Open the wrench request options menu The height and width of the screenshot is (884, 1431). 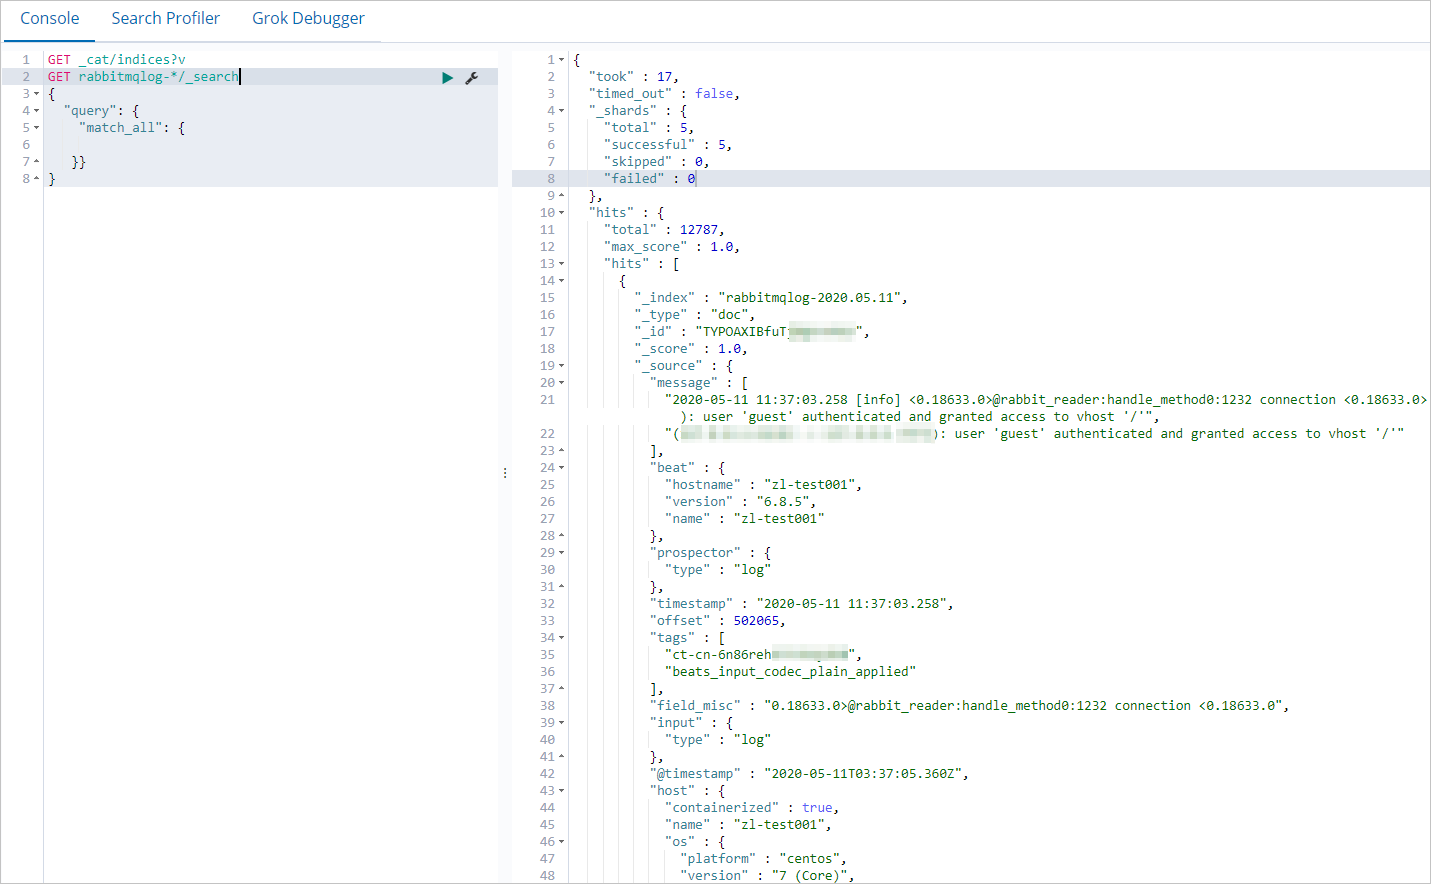(x=472, y=77)
